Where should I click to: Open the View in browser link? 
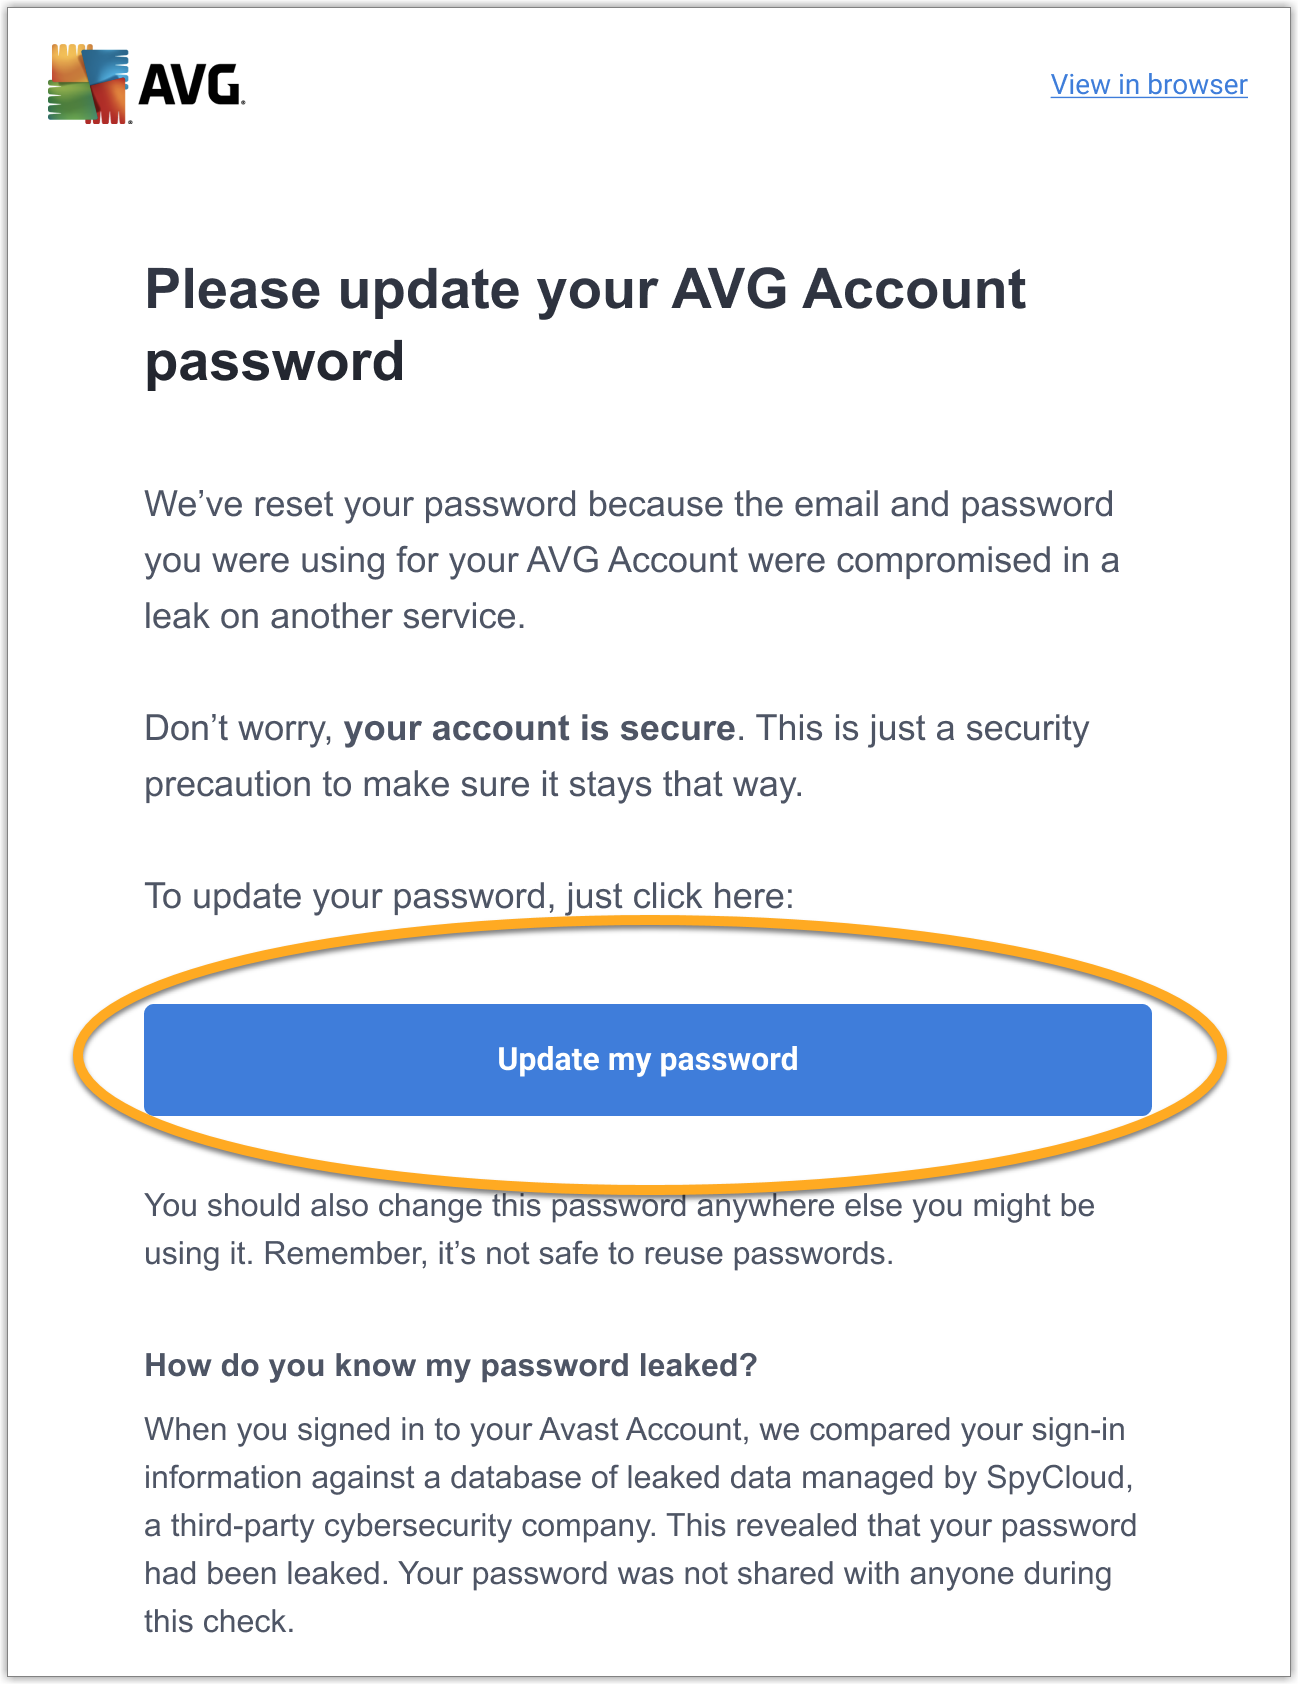[x=1148, y=85]
